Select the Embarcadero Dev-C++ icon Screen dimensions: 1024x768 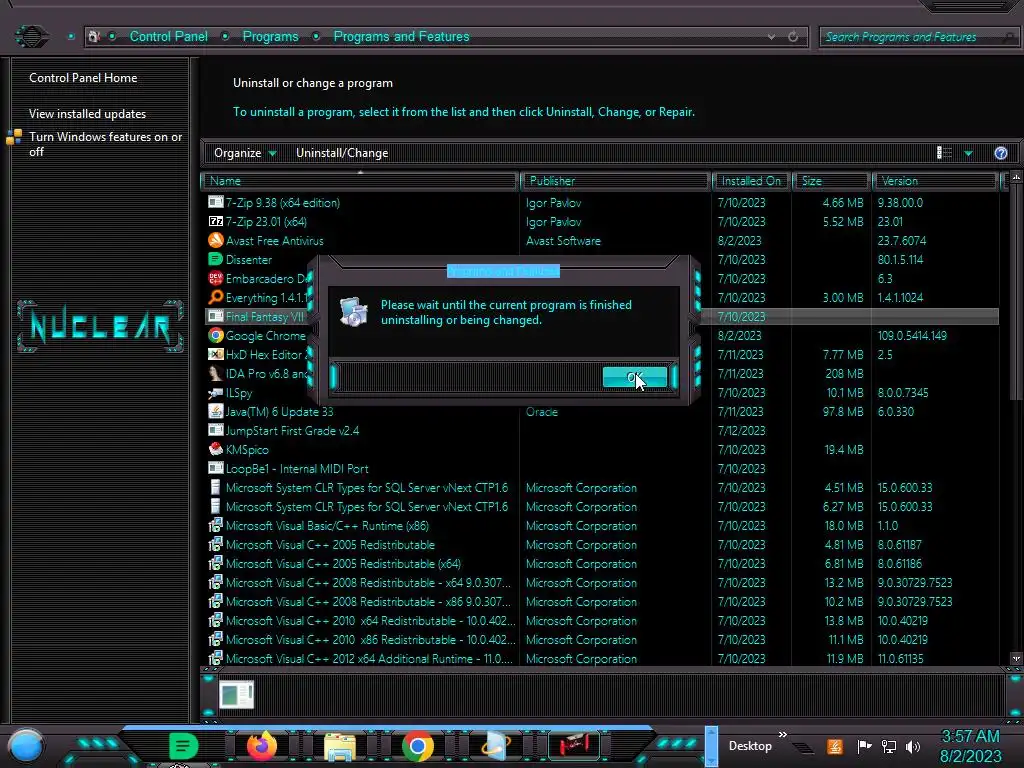[x=216, y=278]
